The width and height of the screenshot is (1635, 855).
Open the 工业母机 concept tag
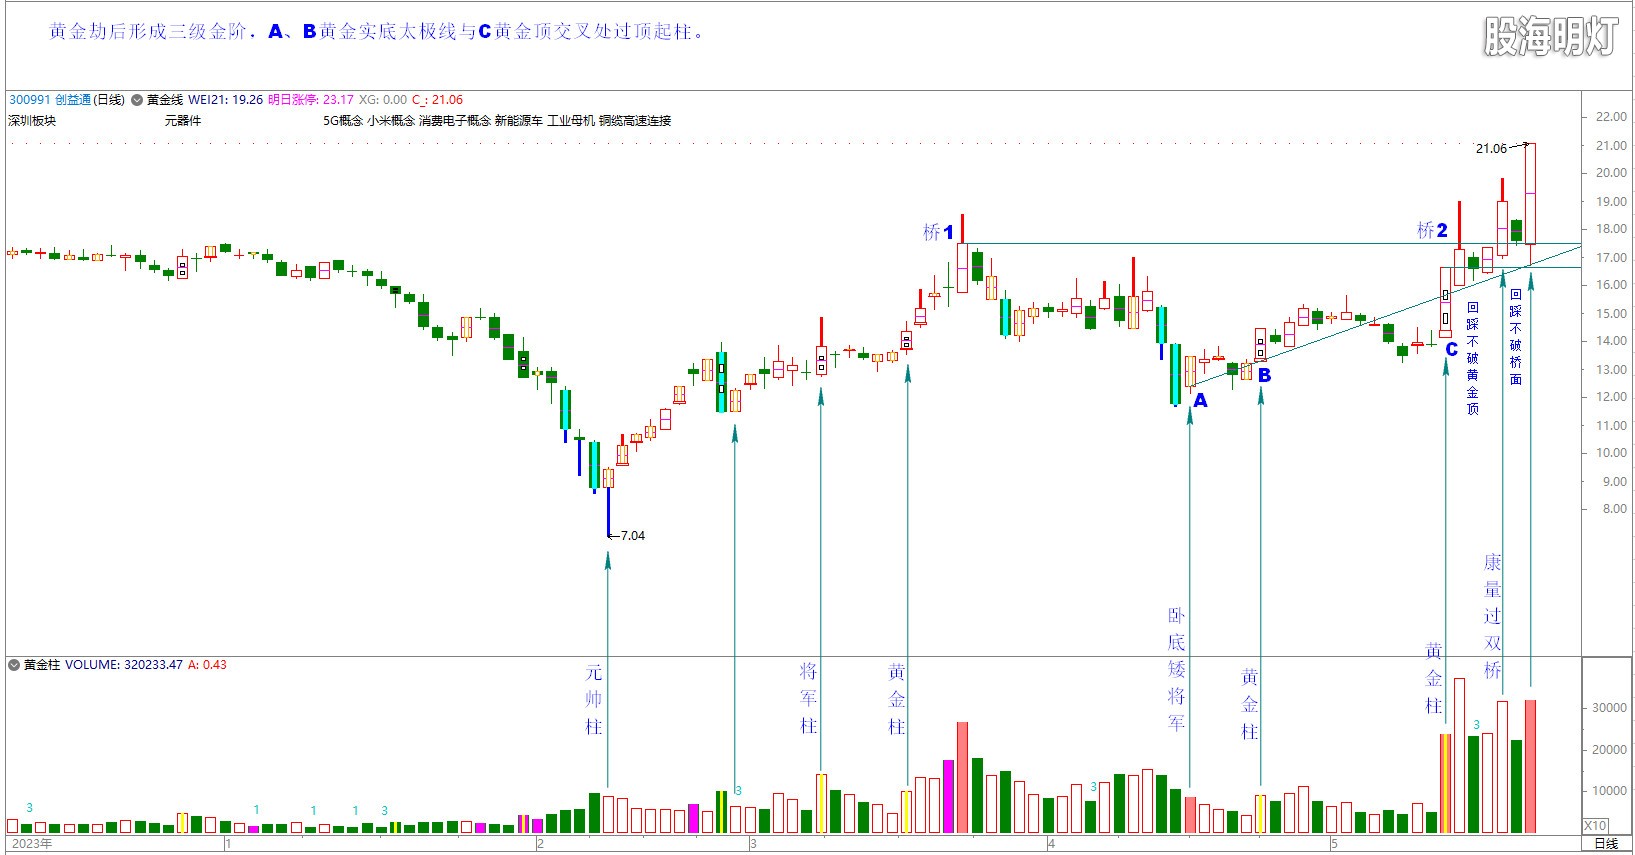click(571, 121)
